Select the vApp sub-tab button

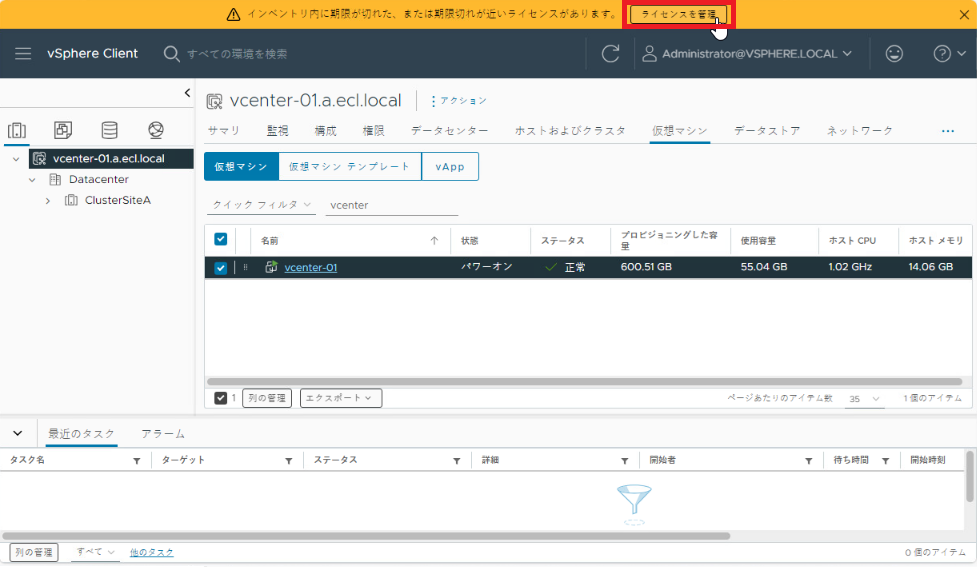450,166
